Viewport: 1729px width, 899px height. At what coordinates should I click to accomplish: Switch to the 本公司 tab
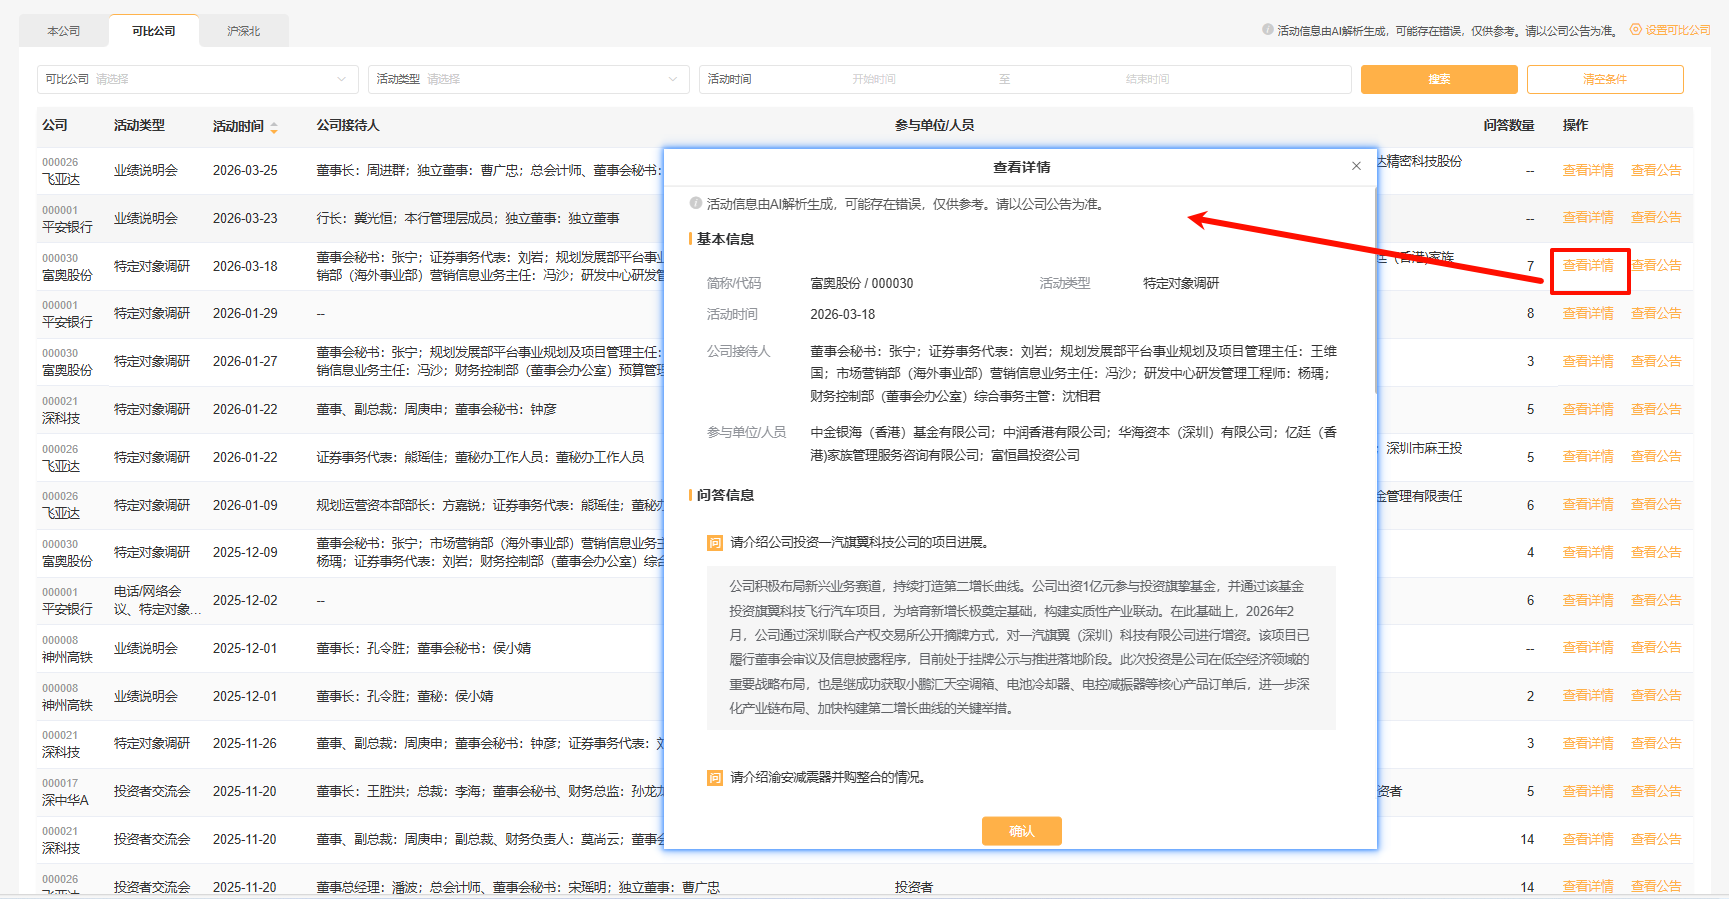(x=64, y=31)
